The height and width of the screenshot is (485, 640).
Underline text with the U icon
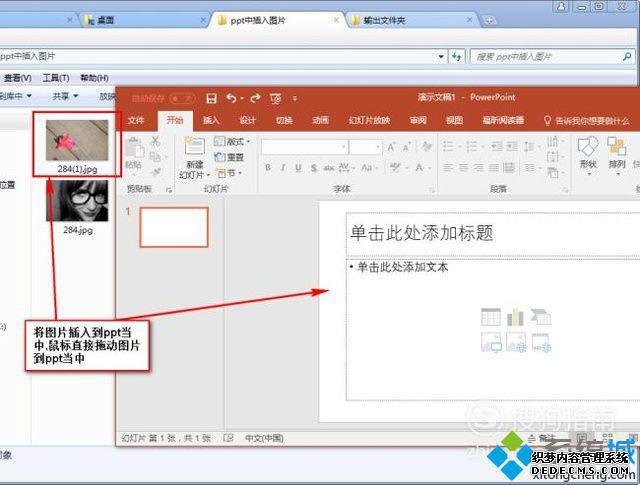pos(298,167)
